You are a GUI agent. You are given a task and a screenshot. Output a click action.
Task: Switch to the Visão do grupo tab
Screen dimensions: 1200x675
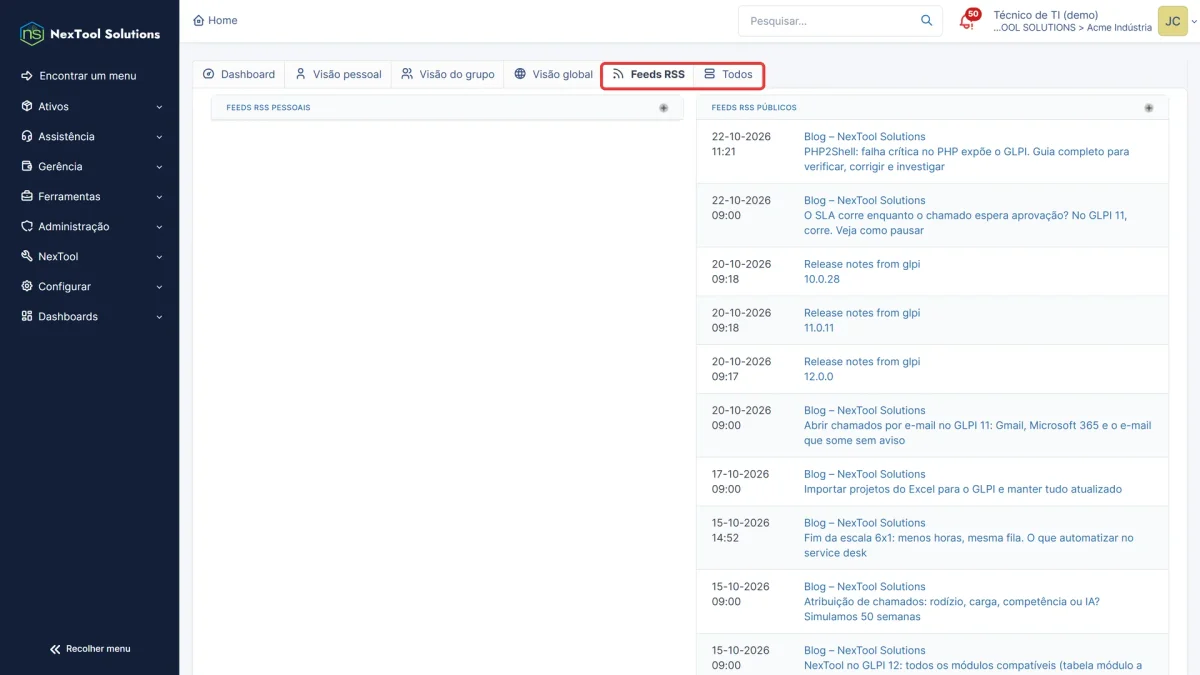coord(448,74)
